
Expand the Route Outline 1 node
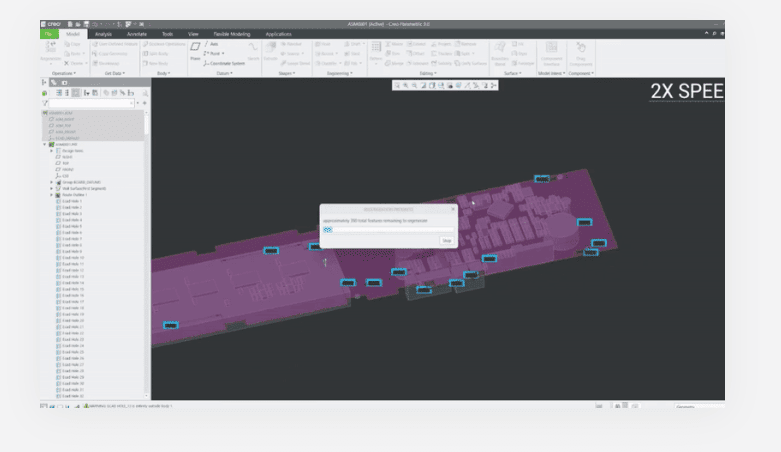pyautogui.click(x=51, y=195)
